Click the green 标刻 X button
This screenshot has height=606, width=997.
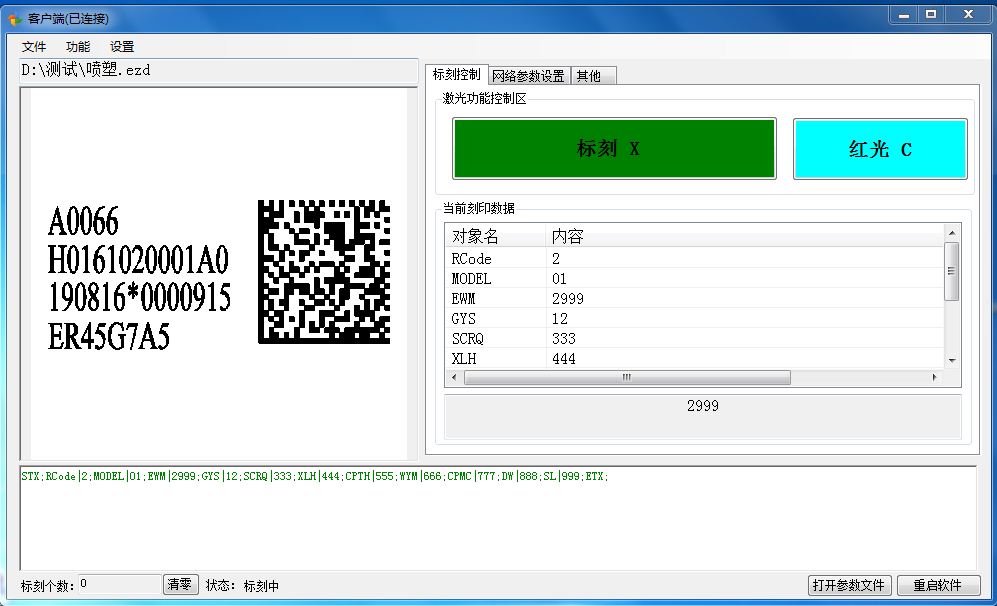[614, 149]
